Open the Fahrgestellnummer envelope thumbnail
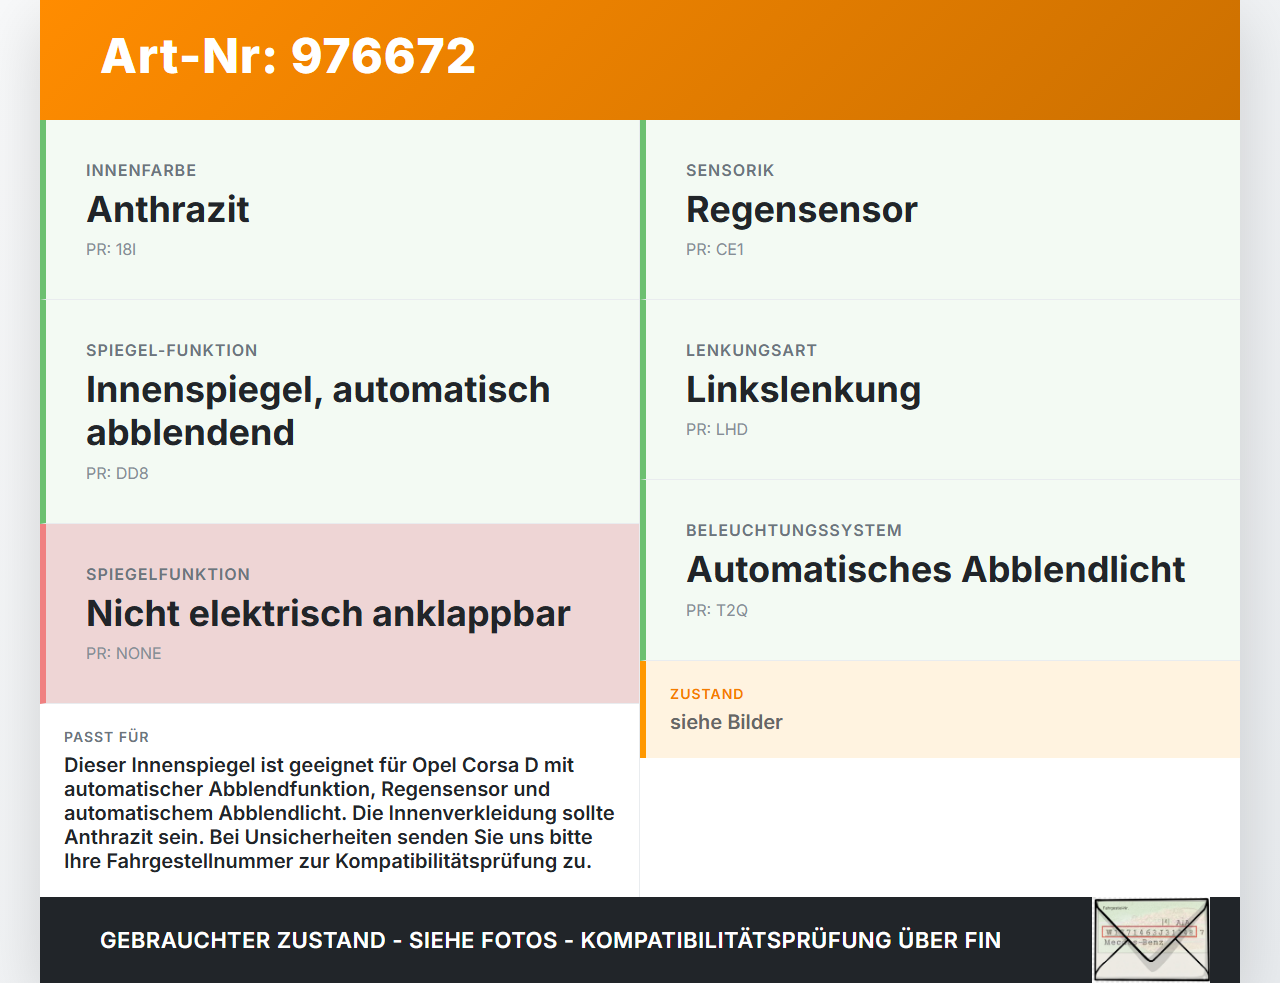1280x983 pixels. coord(1151,938)
